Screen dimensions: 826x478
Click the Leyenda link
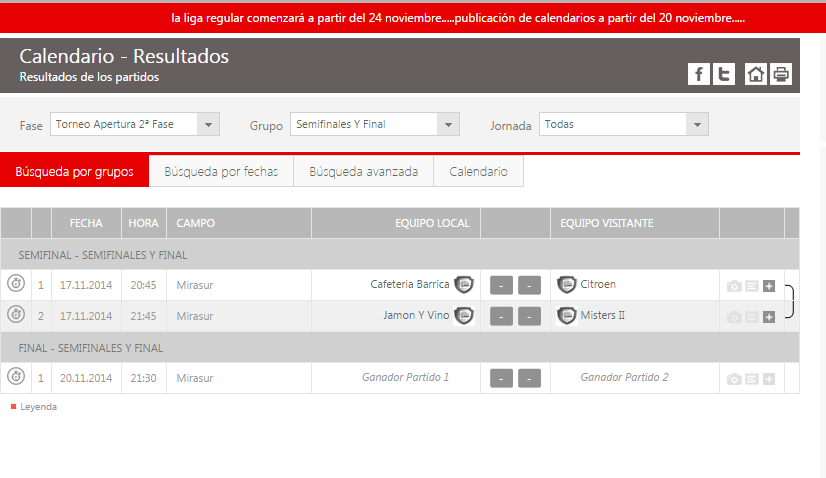38,407
